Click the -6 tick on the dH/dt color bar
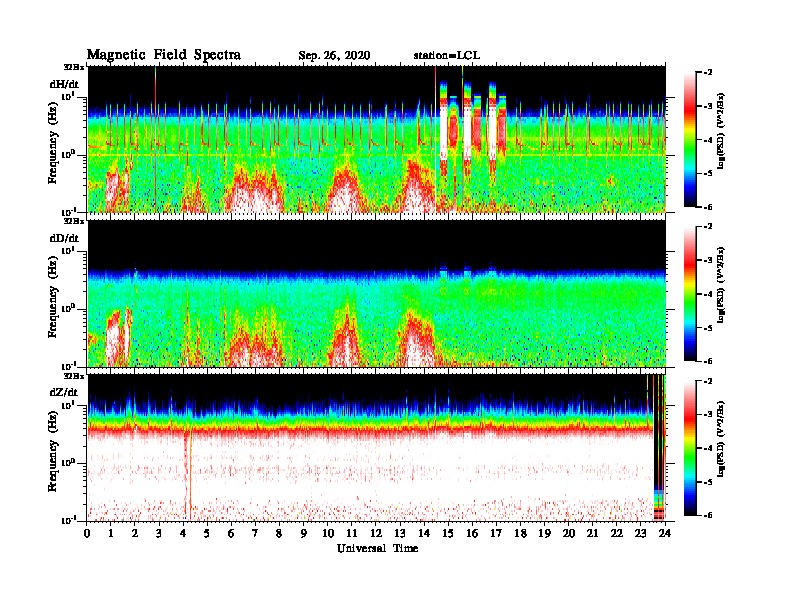Screen dimensions: 792x612 point(708,207)
